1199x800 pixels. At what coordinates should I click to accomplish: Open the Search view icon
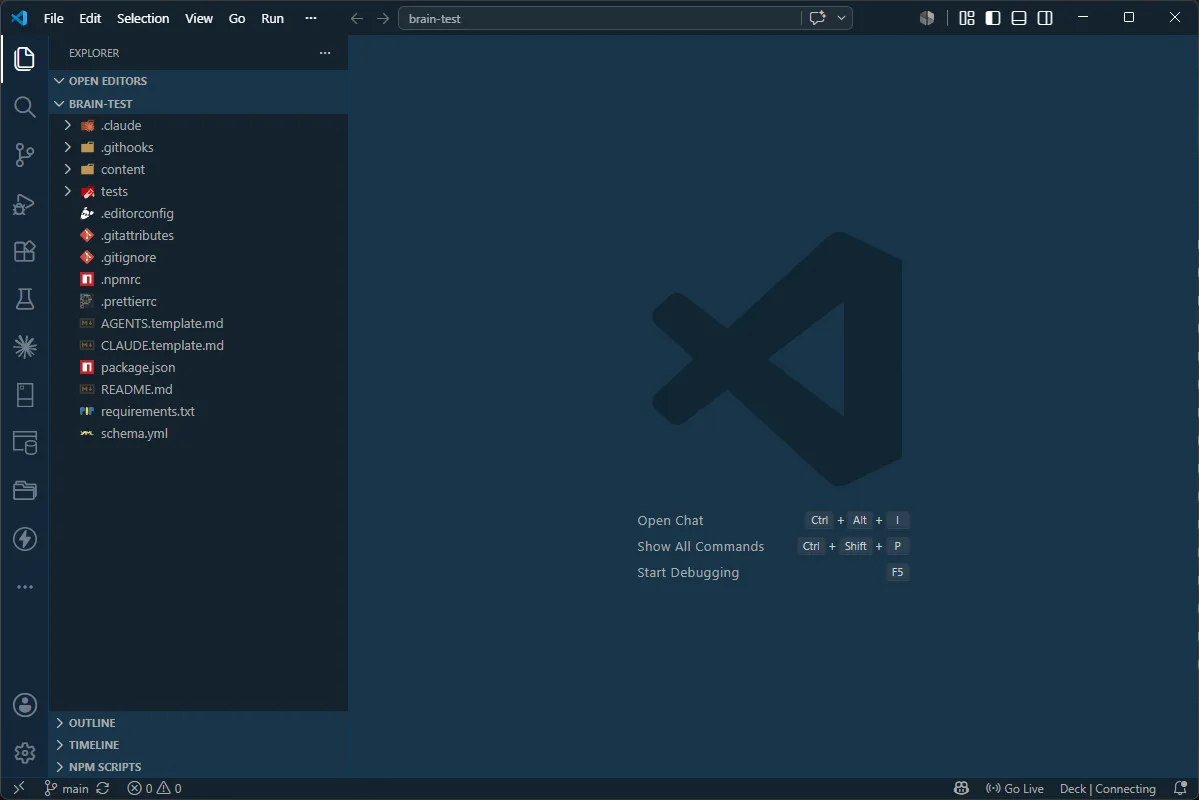coord(24,107)
